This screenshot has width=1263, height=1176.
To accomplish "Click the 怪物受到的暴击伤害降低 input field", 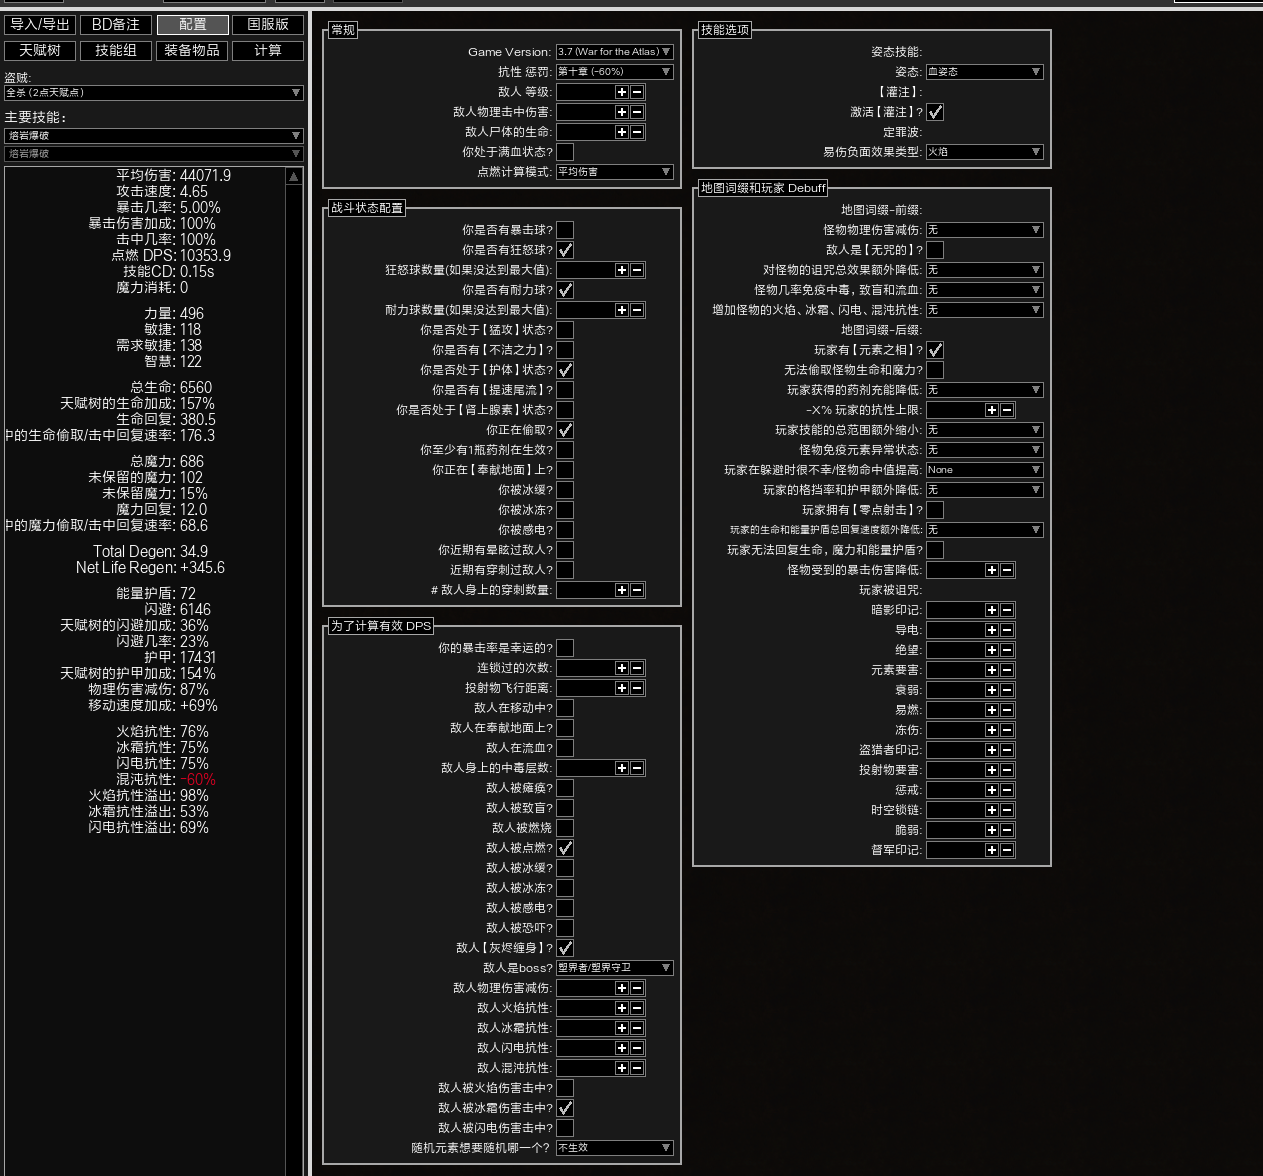I will point(954,570).
